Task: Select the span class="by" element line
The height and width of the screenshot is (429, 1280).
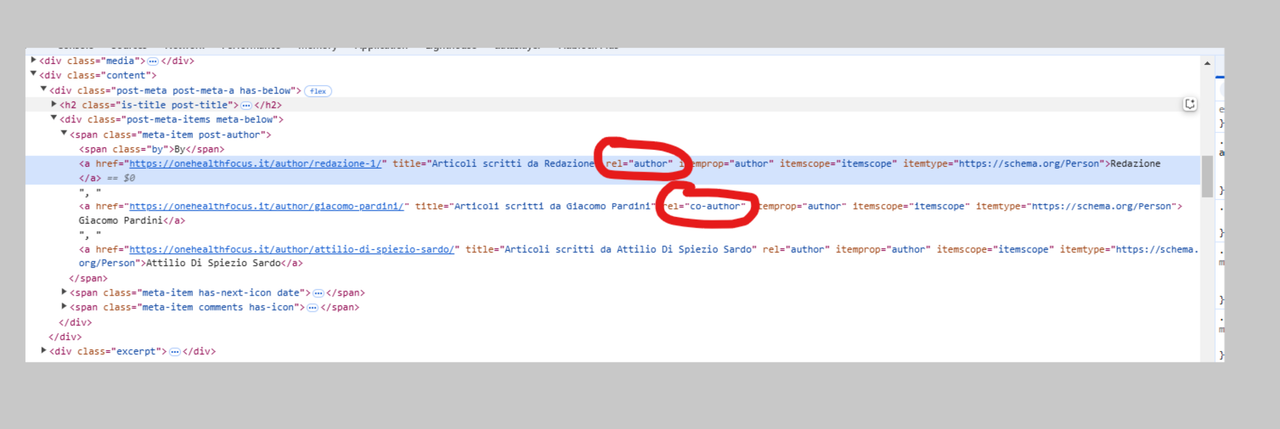Action: click(152, 149)
